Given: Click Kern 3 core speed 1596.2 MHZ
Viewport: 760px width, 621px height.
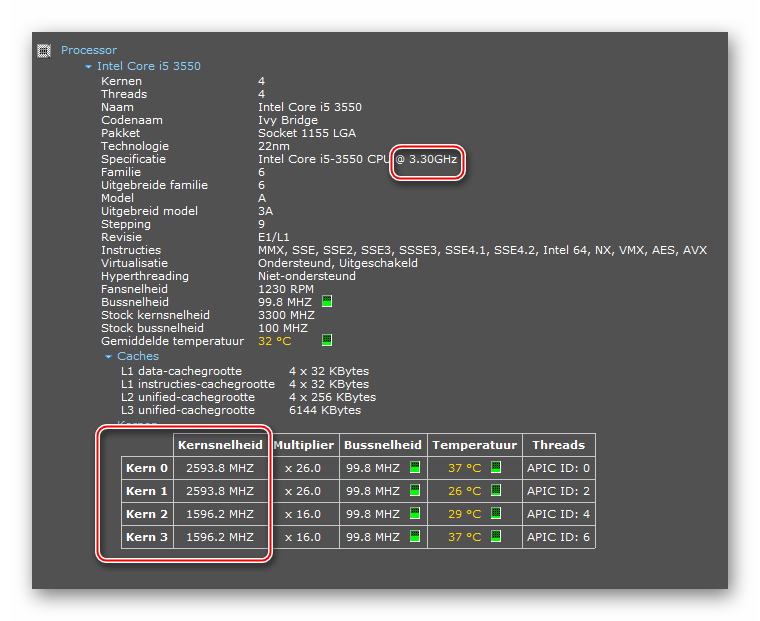Looking at the screenshot, I should 220,537.
